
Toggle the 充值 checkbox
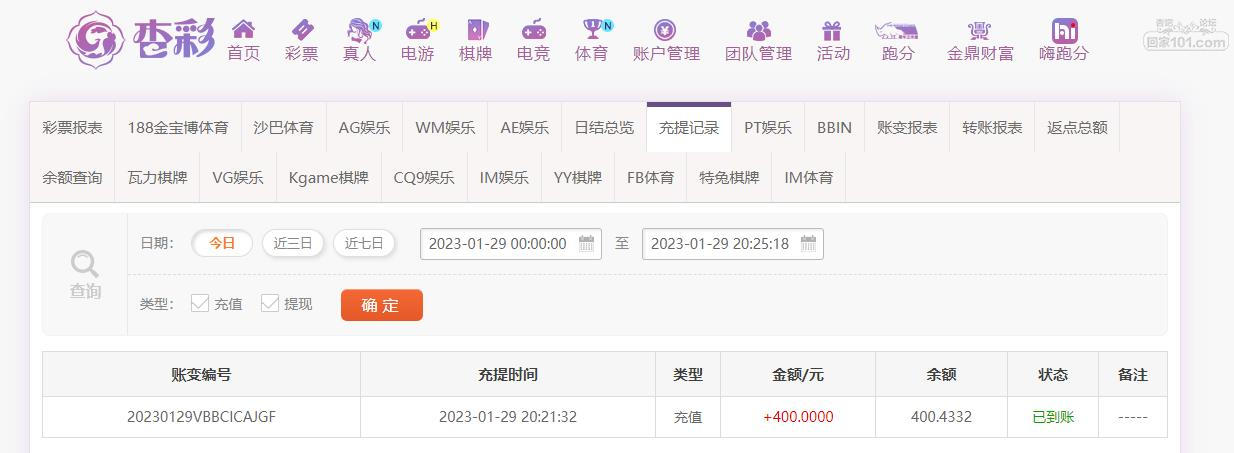click(200, 303)
